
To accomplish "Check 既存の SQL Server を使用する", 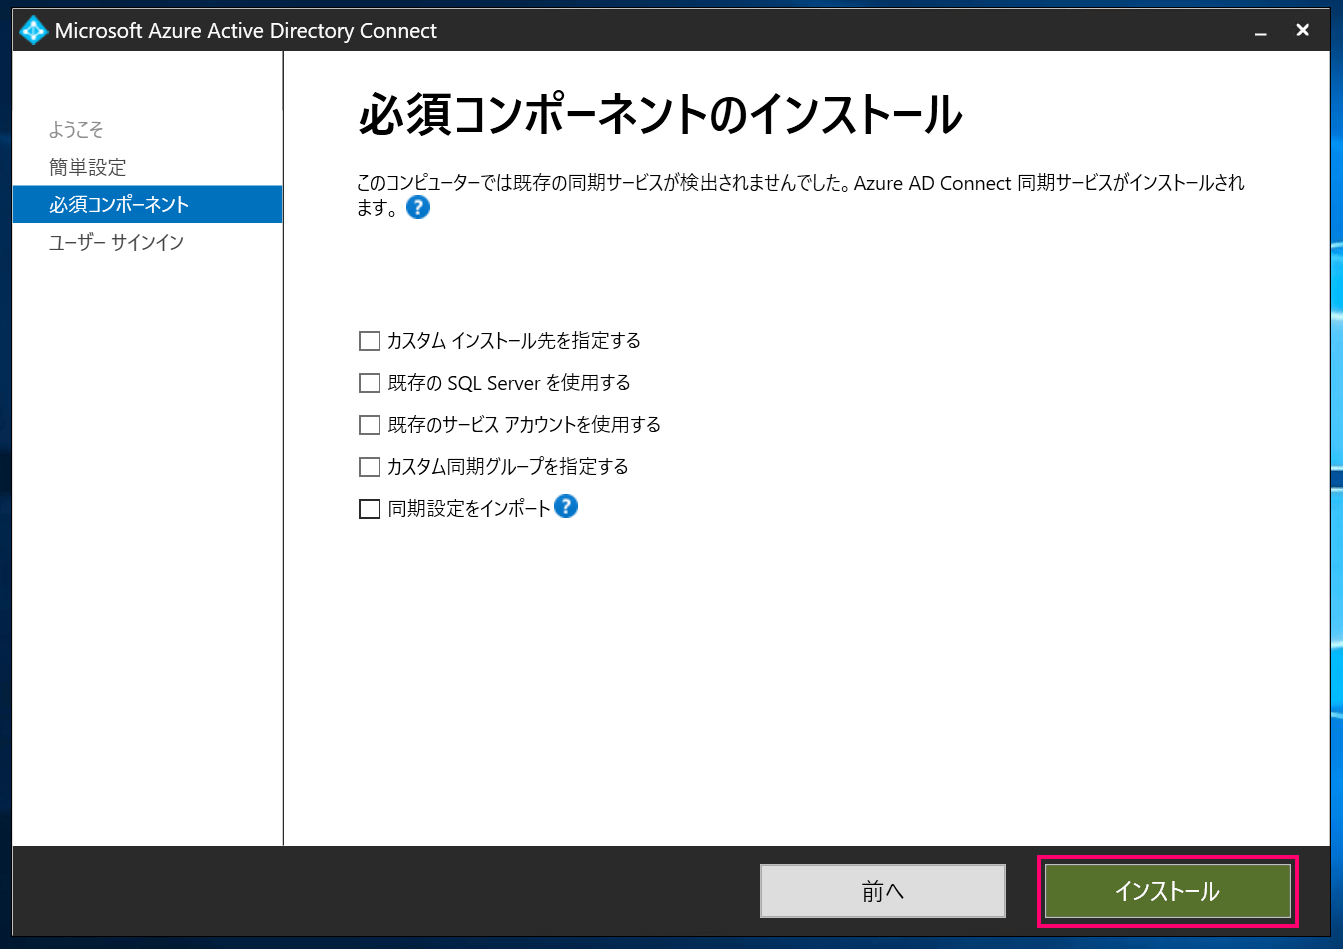I will (369, 383).
